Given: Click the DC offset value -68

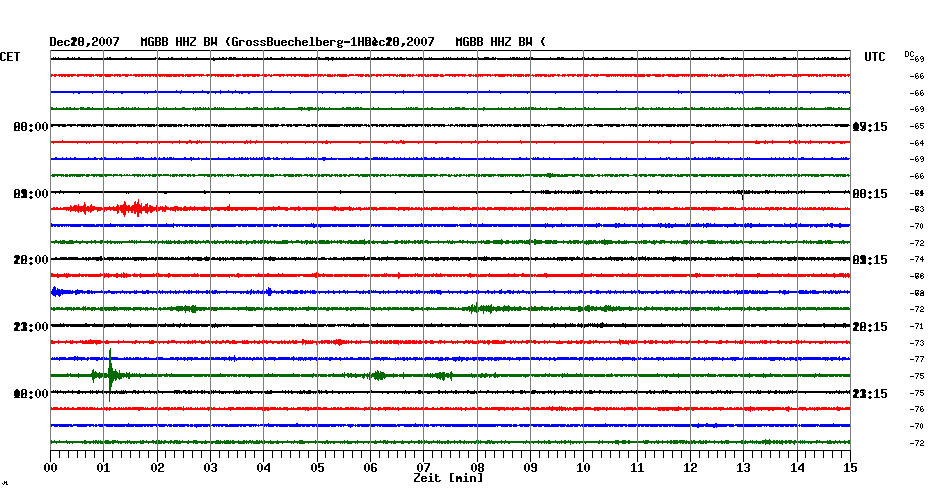Looking at the screenshot, I should click(917, 293).
